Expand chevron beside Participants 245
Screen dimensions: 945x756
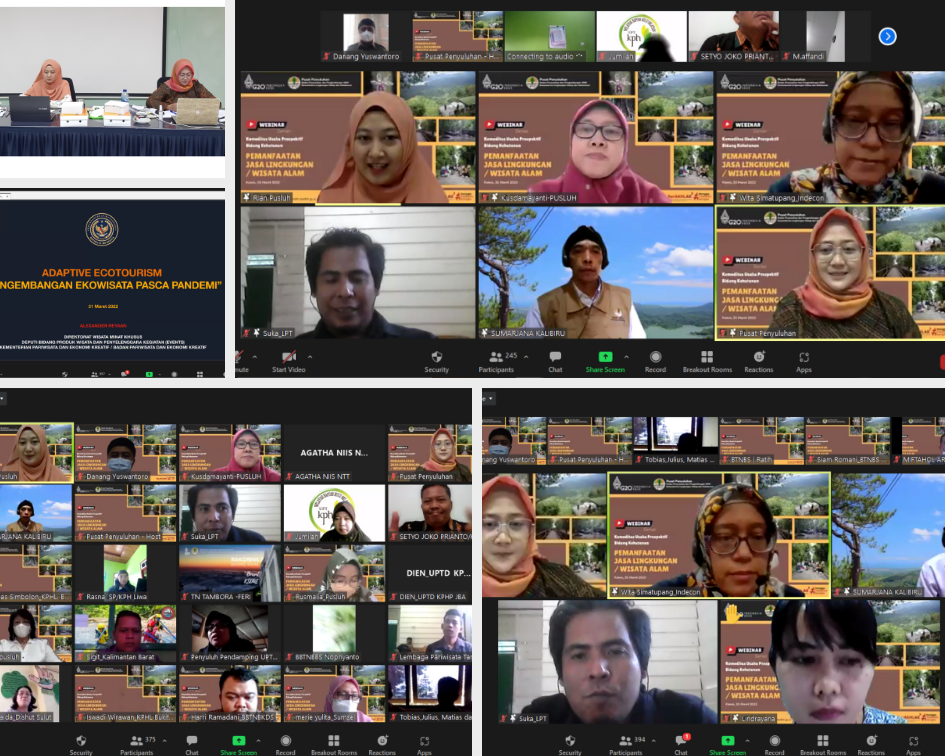(526, 357)
